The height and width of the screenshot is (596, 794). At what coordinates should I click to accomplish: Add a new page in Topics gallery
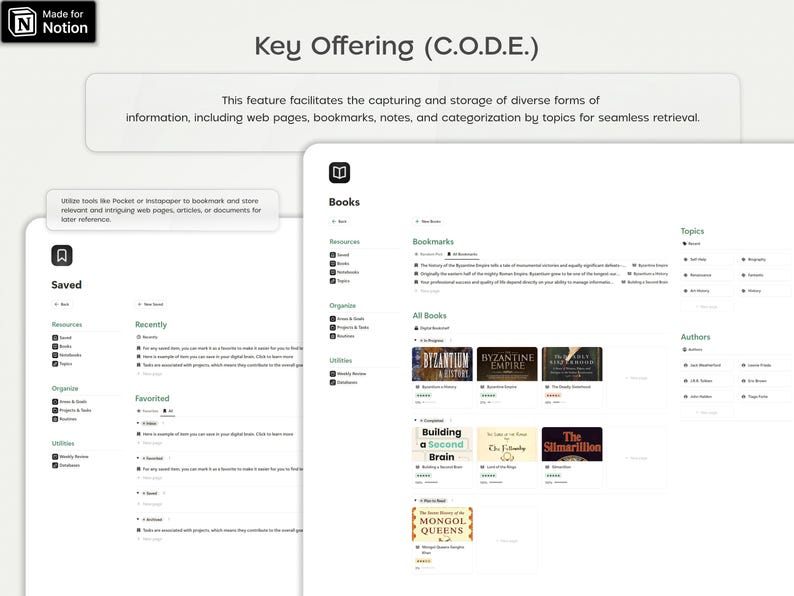706,307
